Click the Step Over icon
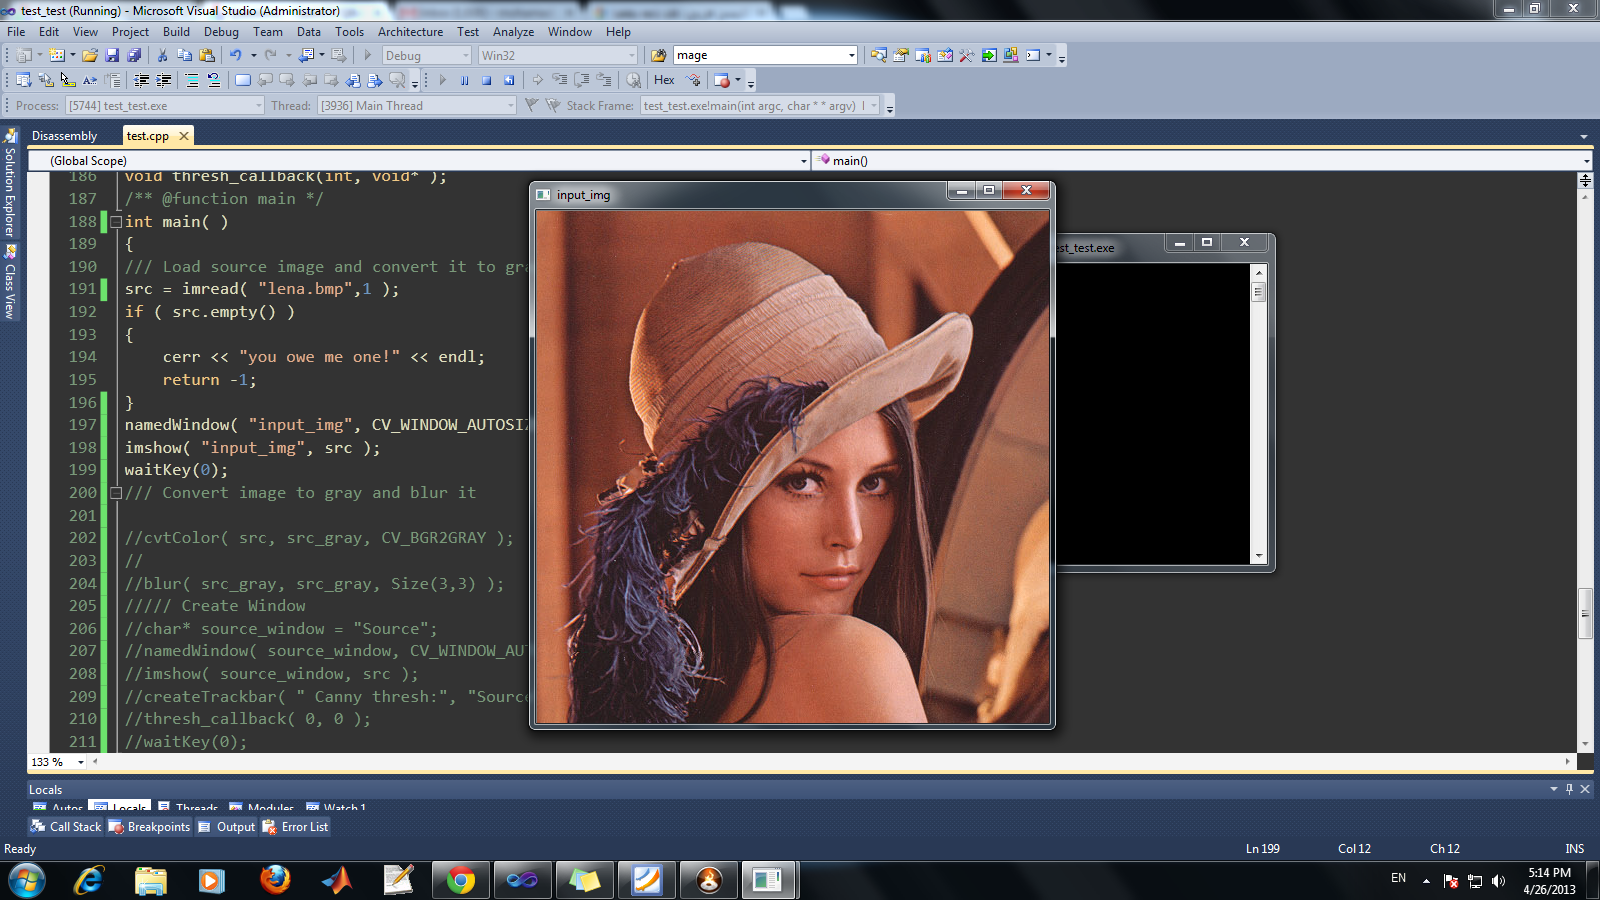 click(x=581, y=80)
